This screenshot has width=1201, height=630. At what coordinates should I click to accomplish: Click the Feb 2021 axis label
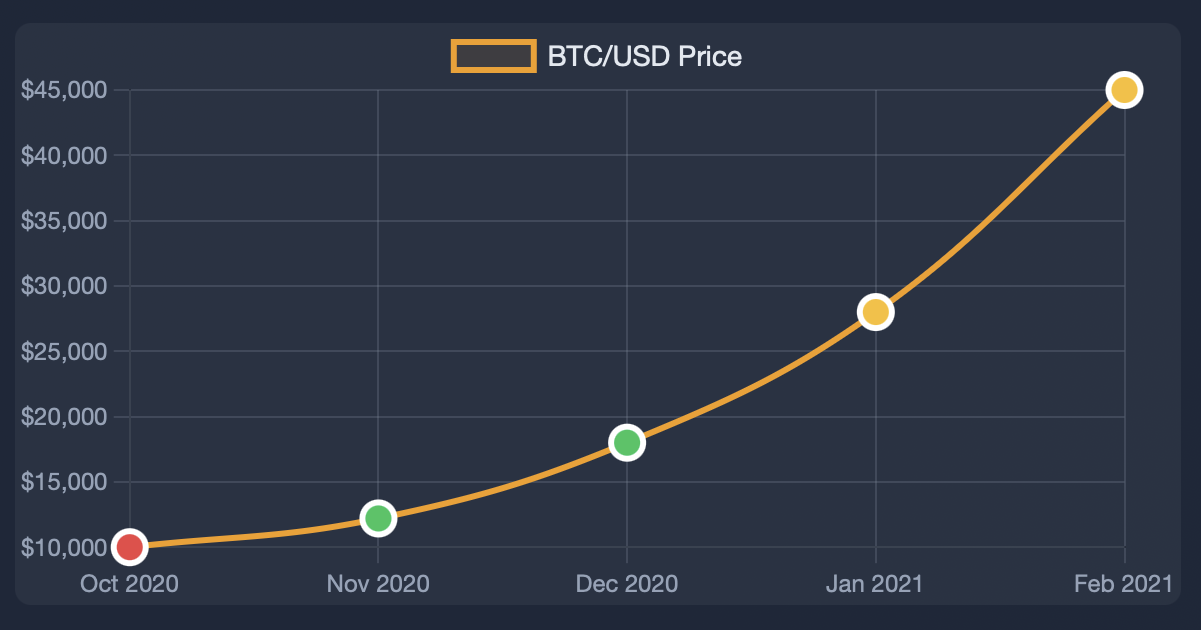tap(1121, 584)
